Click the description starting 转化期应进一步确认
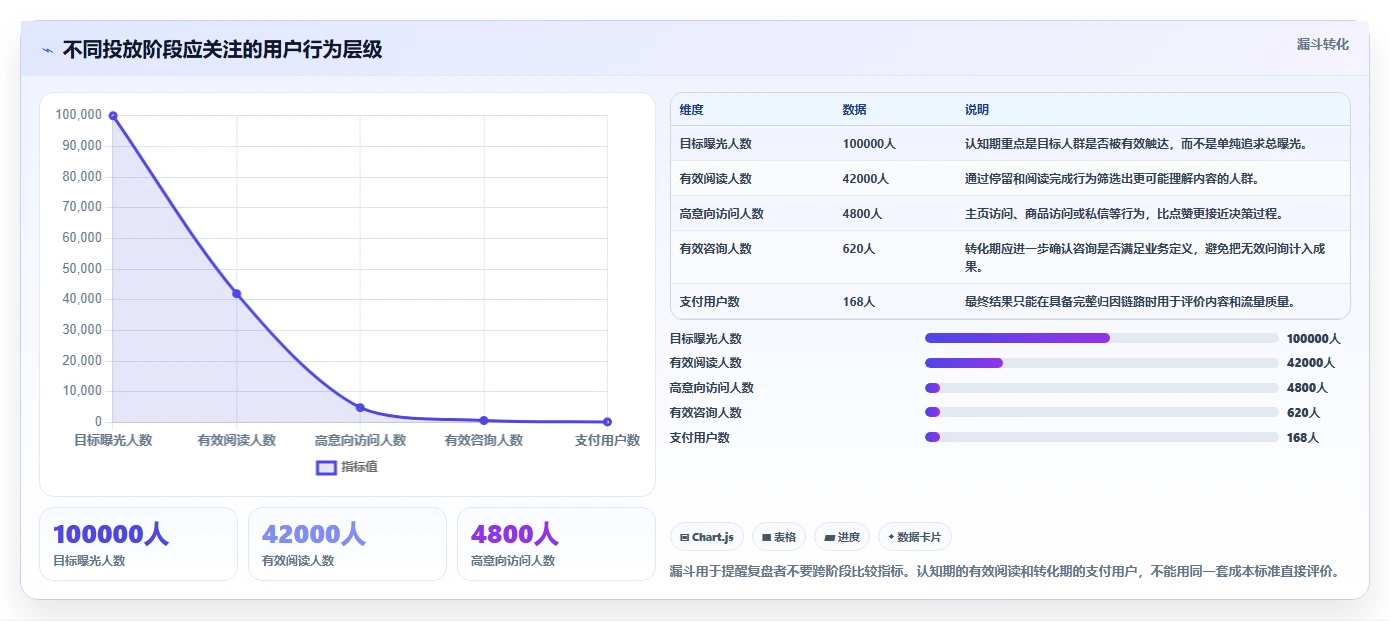This screenshot has width=1390, height=621. click(x=1145, y=257)
